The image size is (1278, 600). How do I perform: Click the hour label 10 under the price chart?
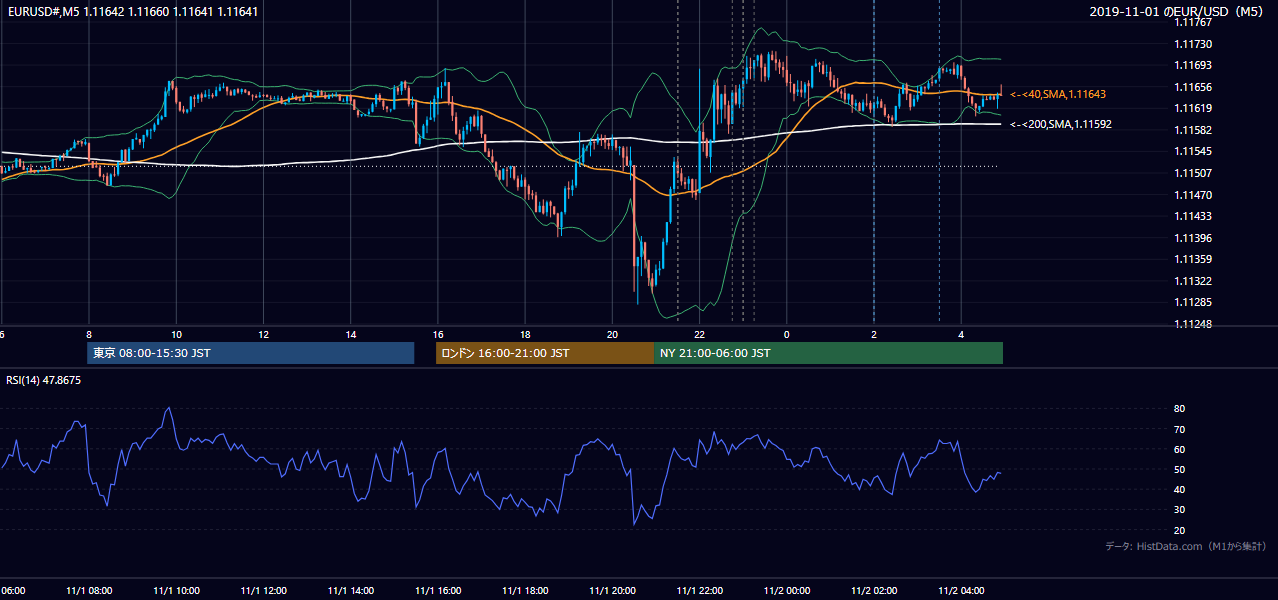pyautogui.click(x=176, y=335)
